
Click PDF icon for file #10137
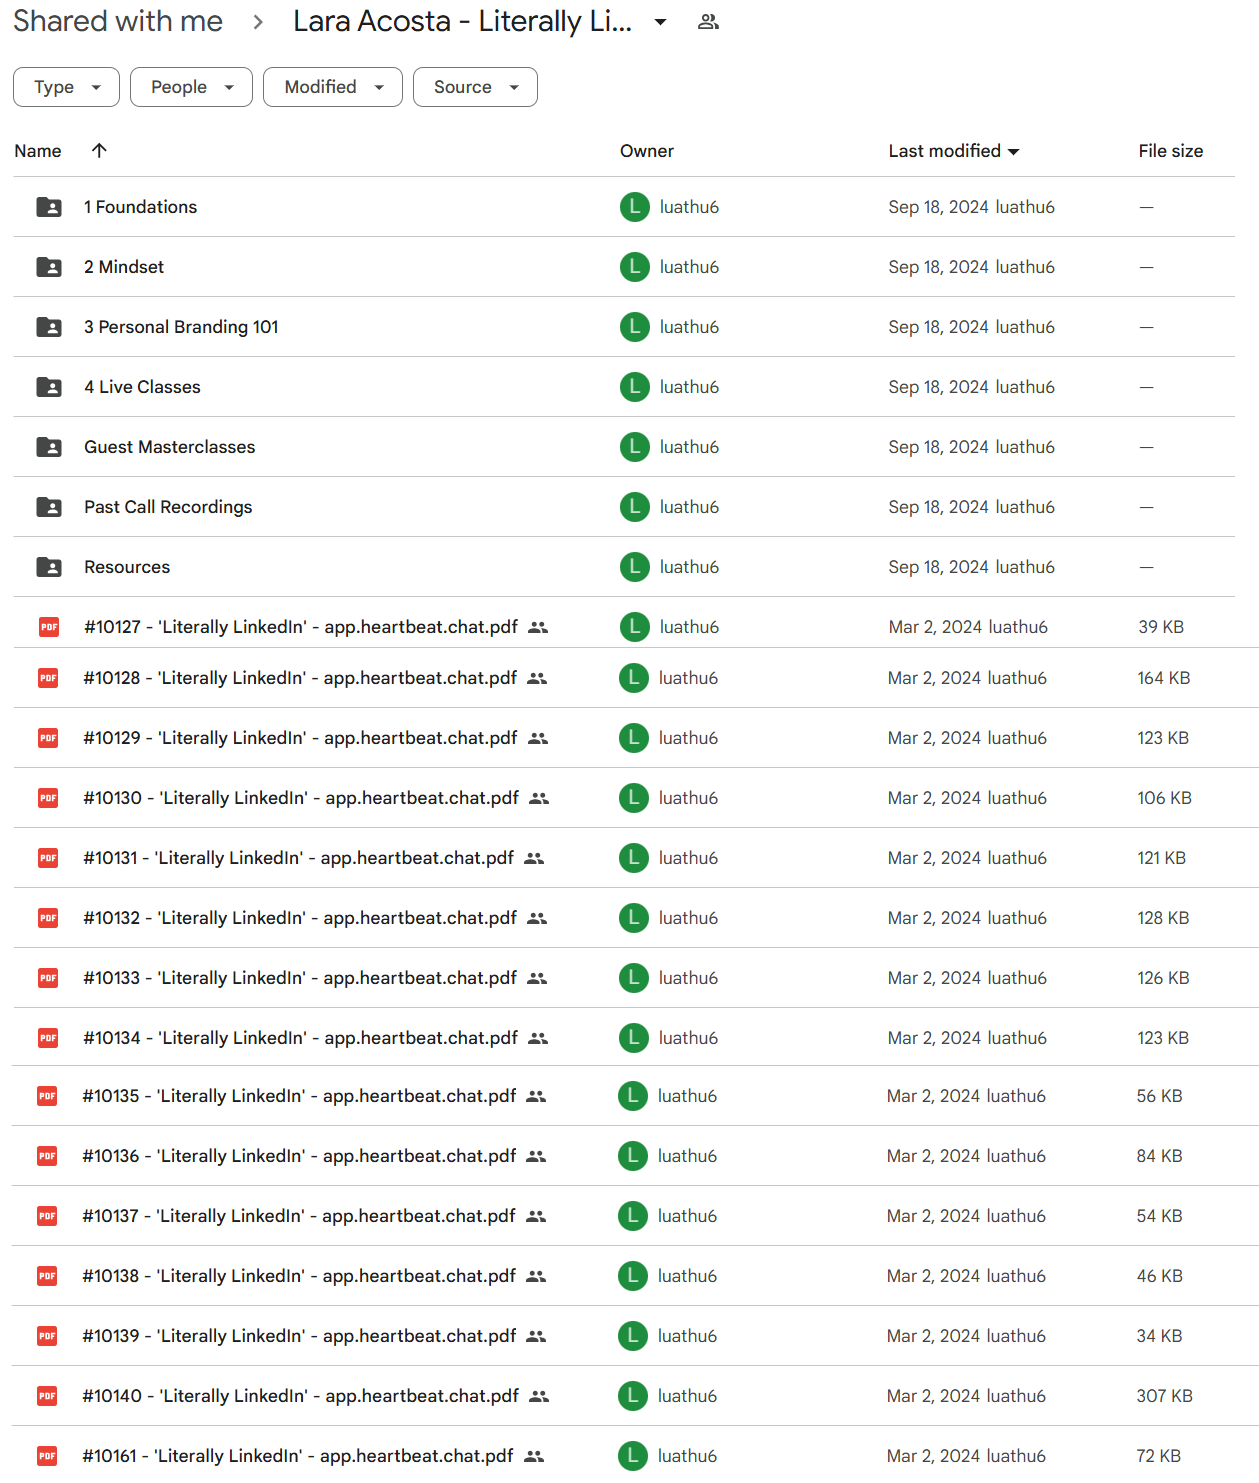47,1216
